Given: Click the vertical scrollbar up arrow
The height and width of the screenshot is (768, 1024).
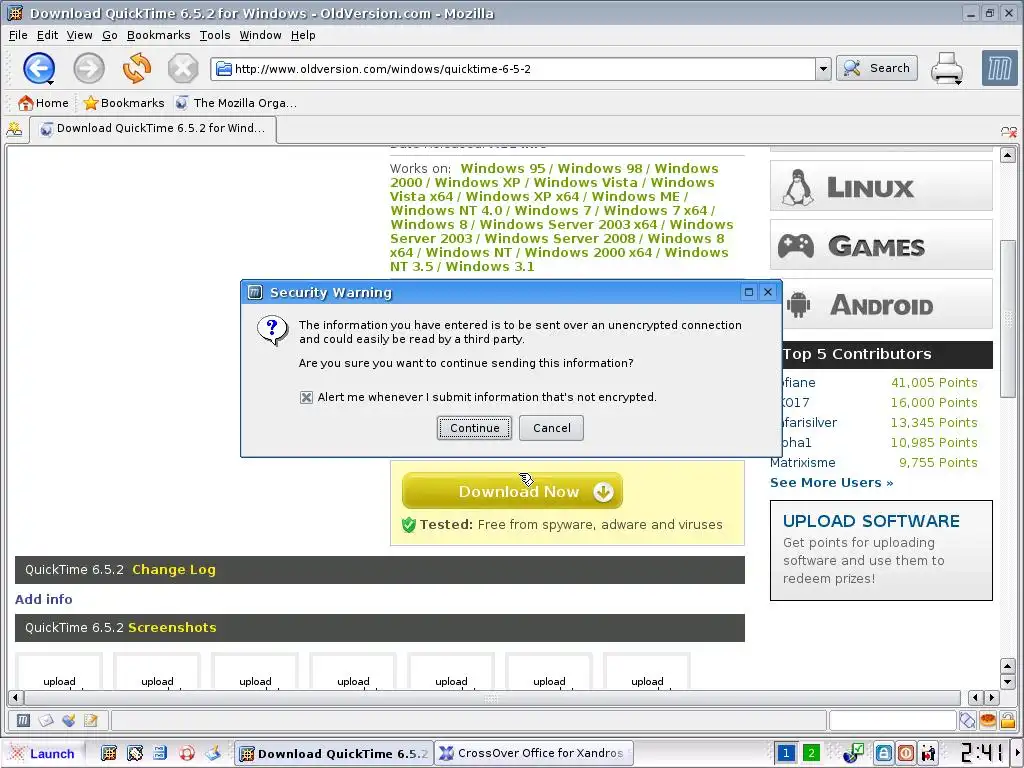Looking at the screenshot, I should [x=1008, y=155].
